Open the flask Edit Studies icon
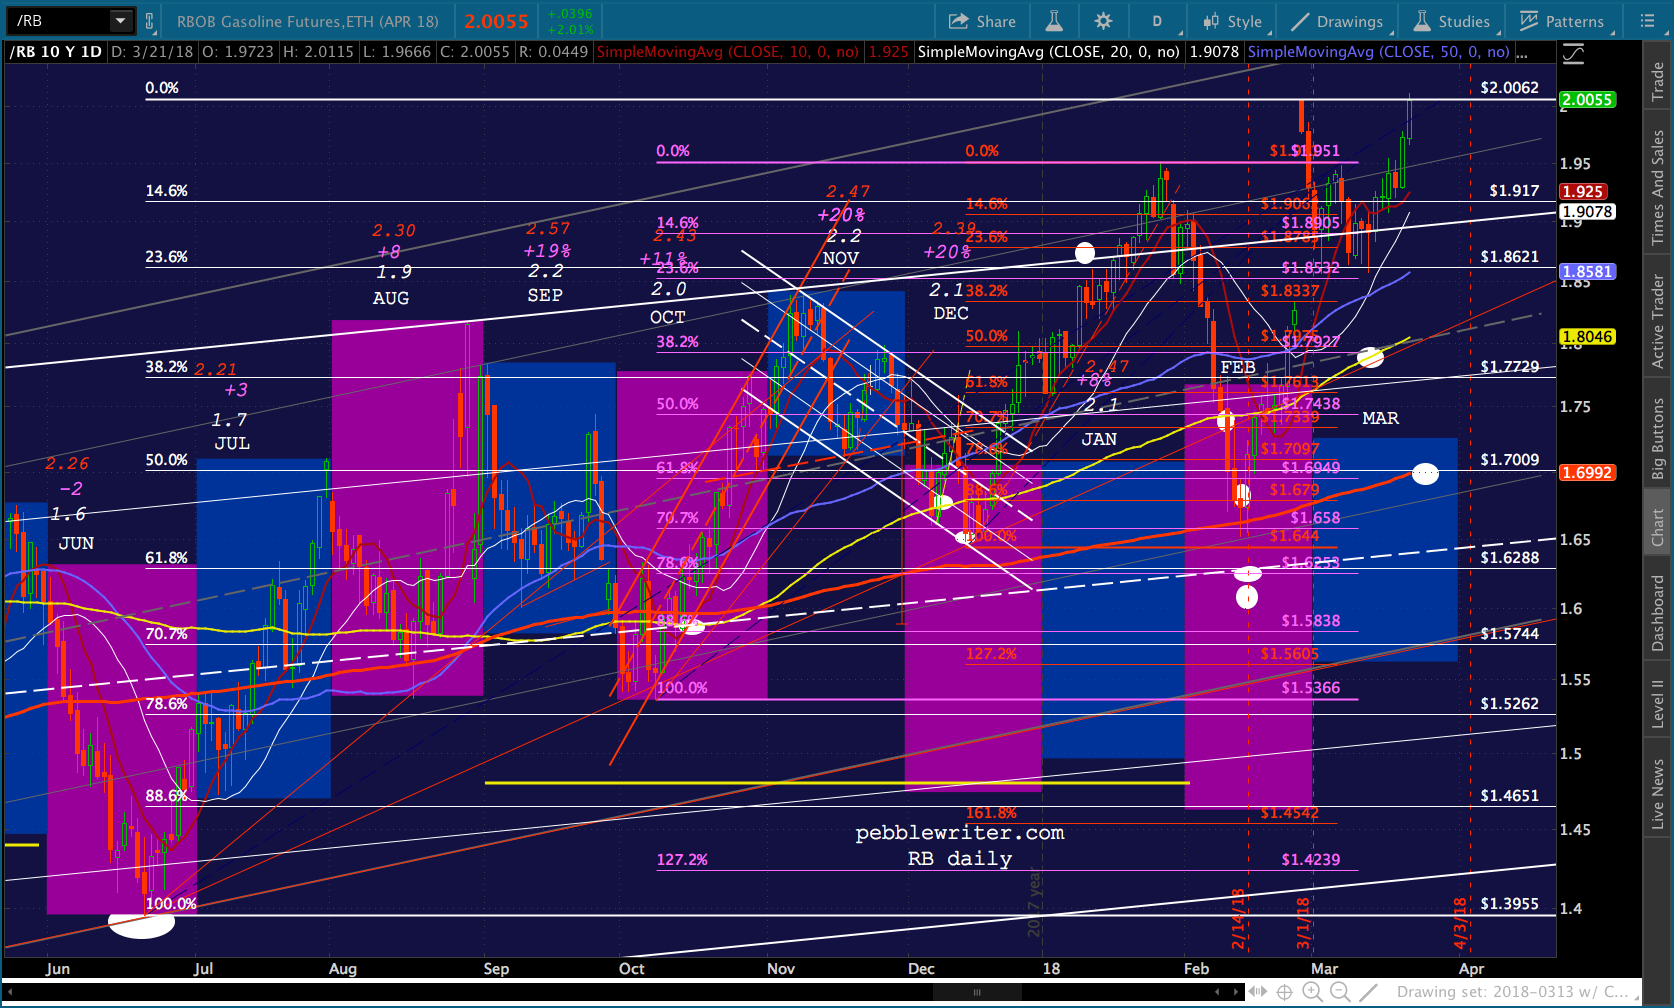The width and height of the screenshot is (1674, 1008). tap(1054, 21)
